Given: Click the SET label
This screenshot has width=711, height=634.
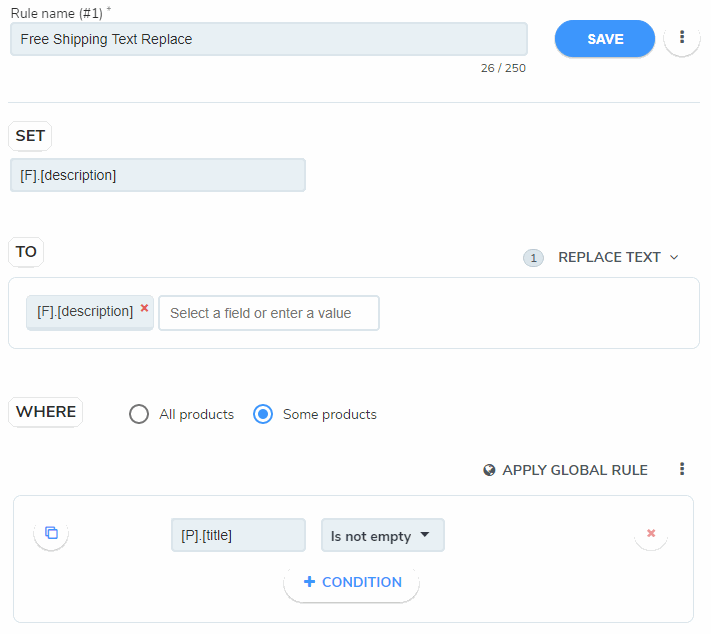Looking at the screenshot, I should pyautogui.click(x=30, y=136).
